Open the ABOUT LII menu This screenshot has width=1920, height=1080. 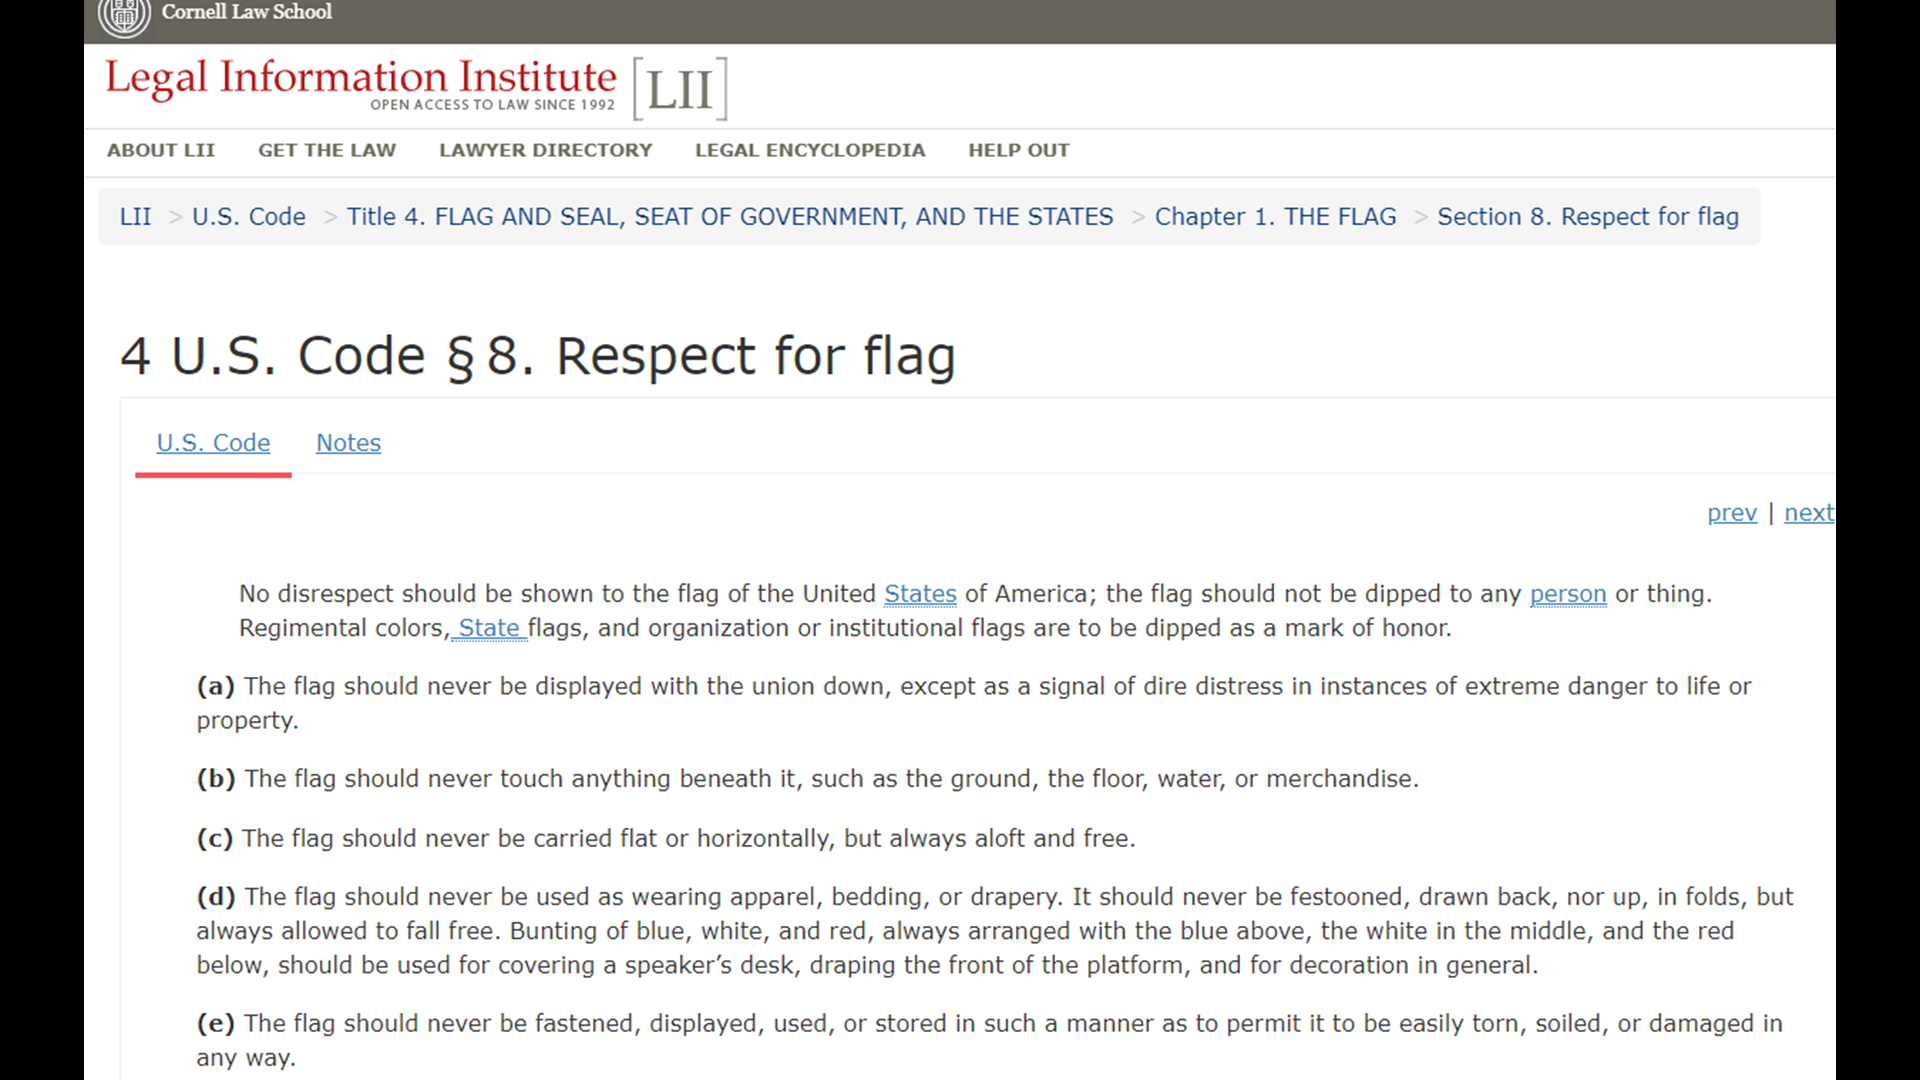click(161, 150)
